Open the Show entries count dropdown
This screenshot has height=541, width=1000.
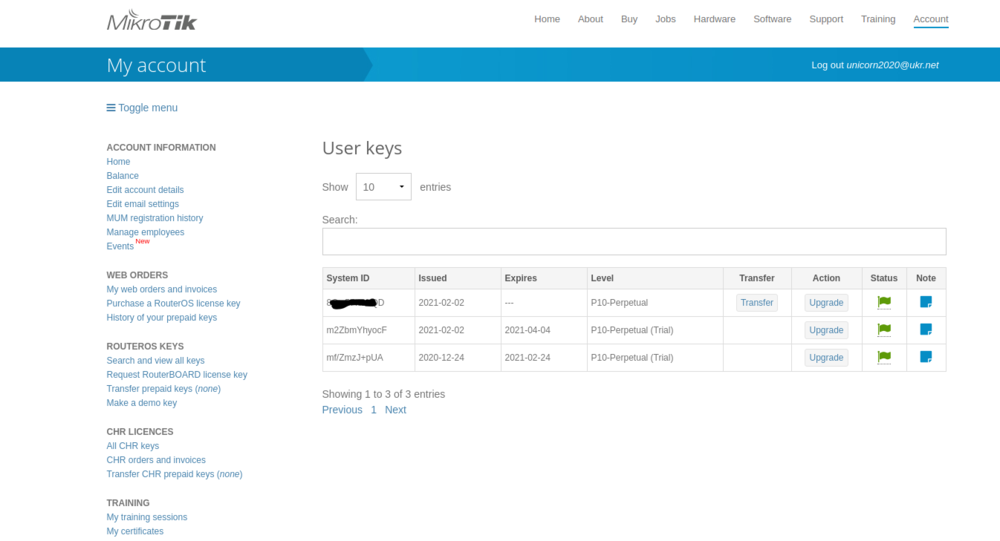[383, 187]
